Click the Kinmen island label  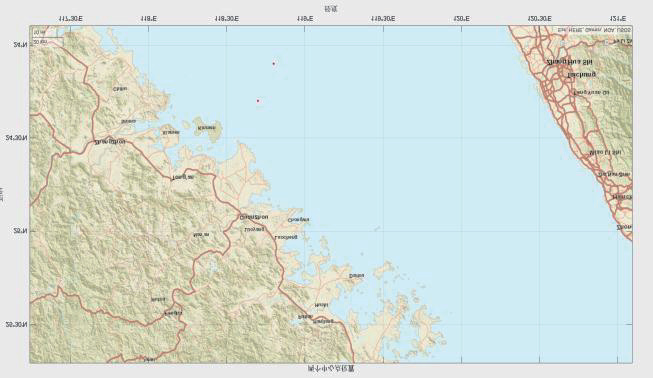tap(207, 127)
